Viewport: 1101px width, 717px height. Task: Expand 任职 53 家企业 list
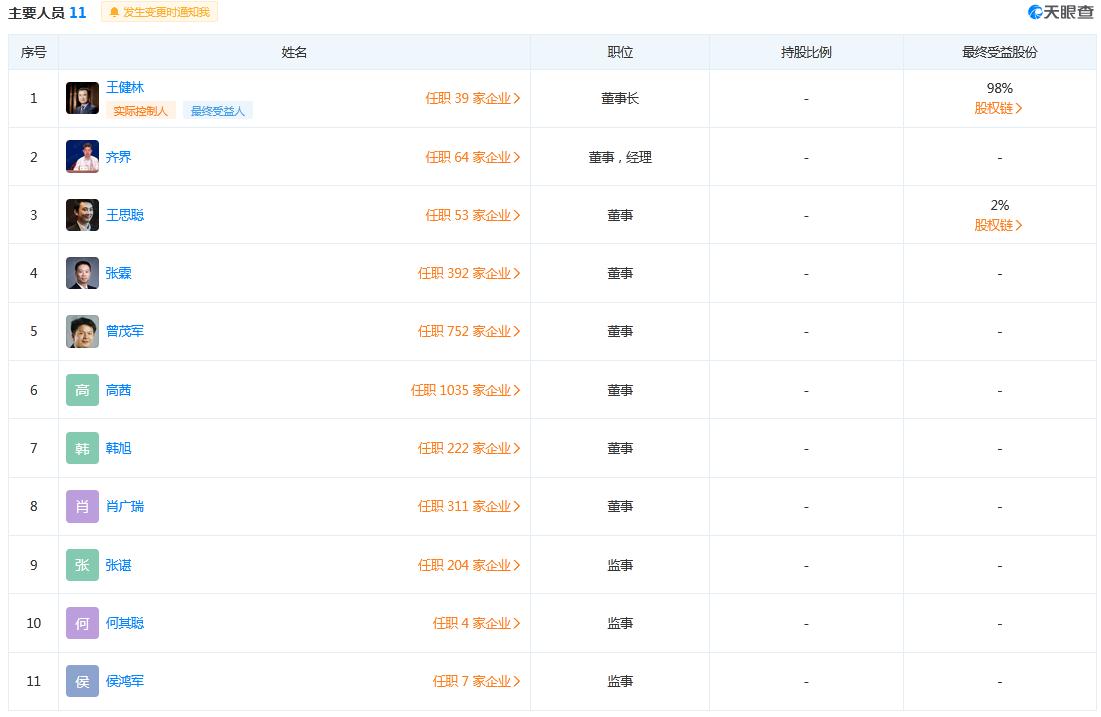tap(473, 216)
